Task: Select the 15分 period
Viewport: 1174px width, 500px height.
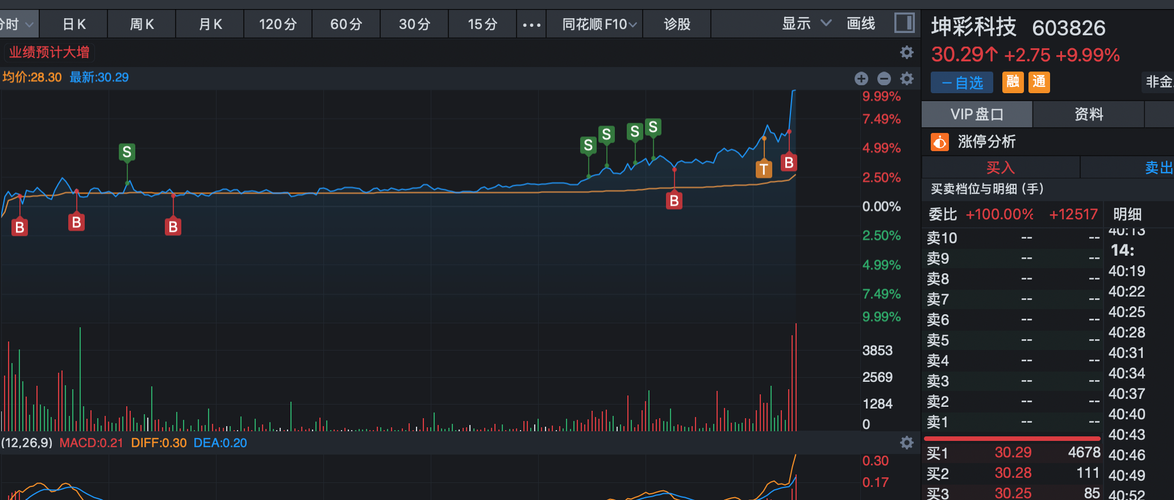Action: coord(482,25)
